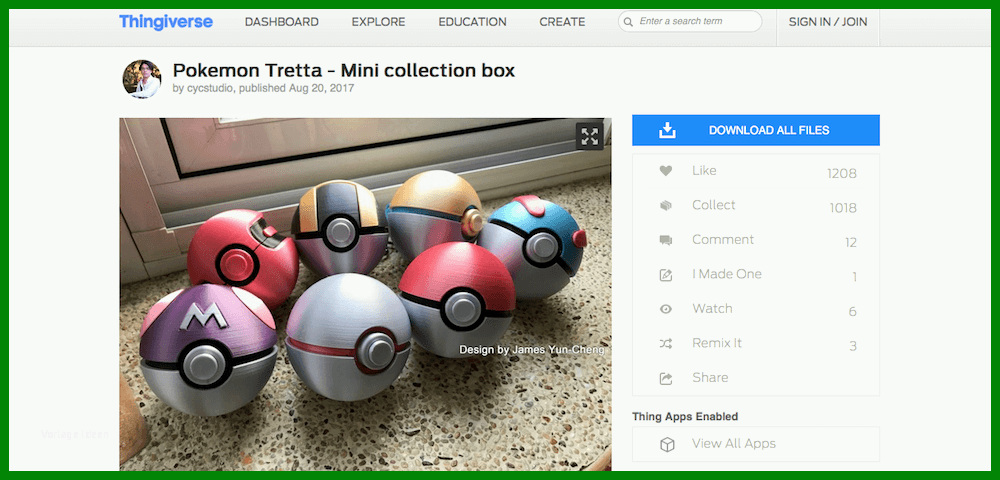This screenshot has height=480, width=1000.
Task: Open the Education menu
Action: point(472,22)
